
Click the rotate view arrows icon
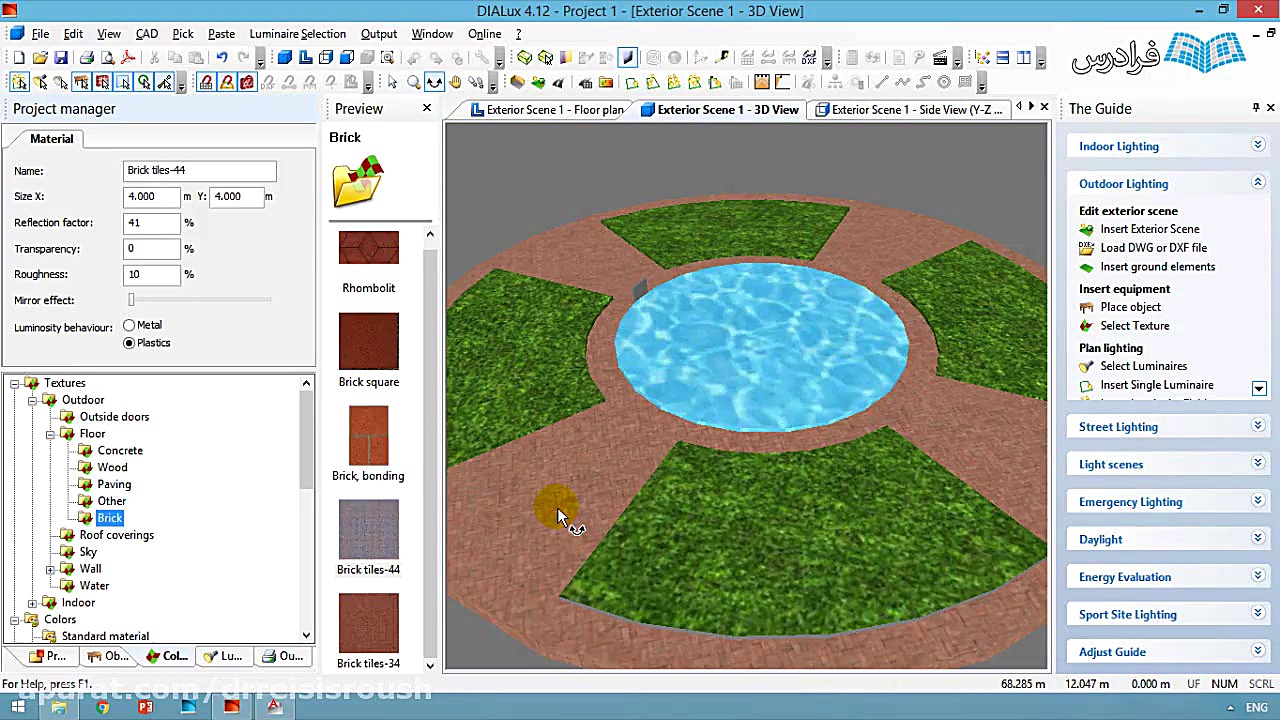[x=434, y=83]
